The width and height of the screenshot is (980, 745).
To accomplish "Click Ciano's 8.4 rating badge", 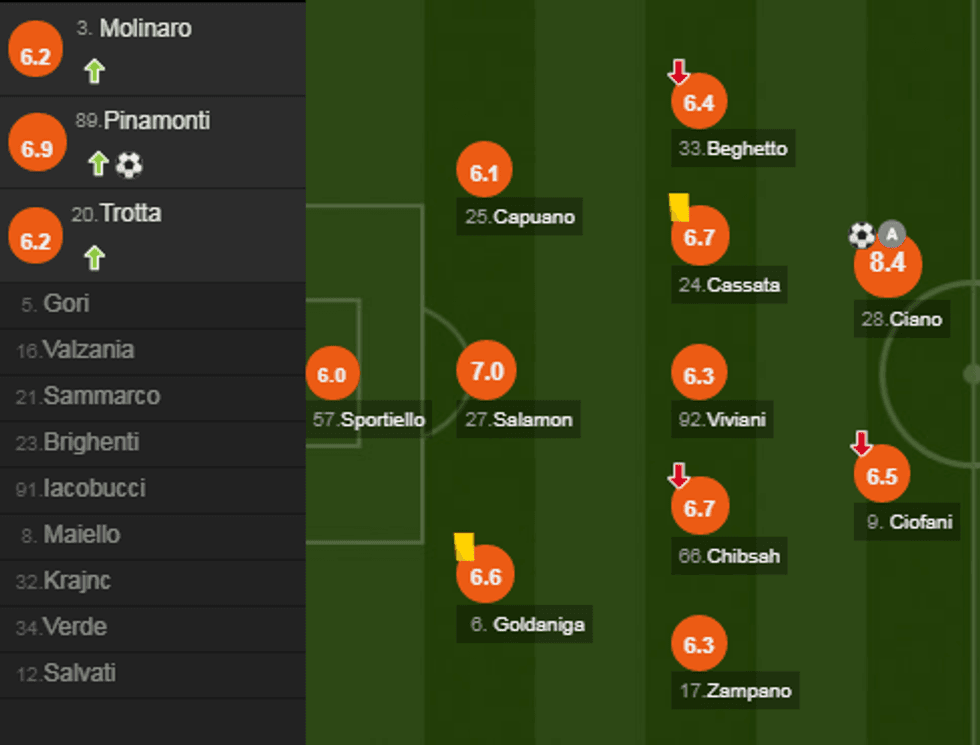I will tap(887, 264).
